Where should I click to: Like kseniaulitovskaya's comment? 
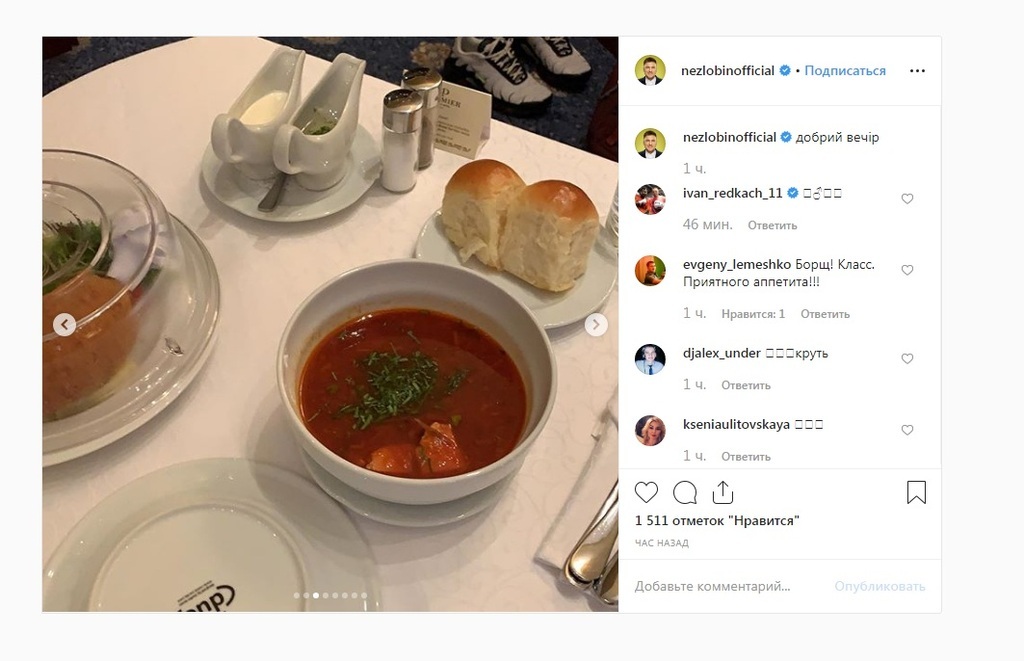pos(907,430)
